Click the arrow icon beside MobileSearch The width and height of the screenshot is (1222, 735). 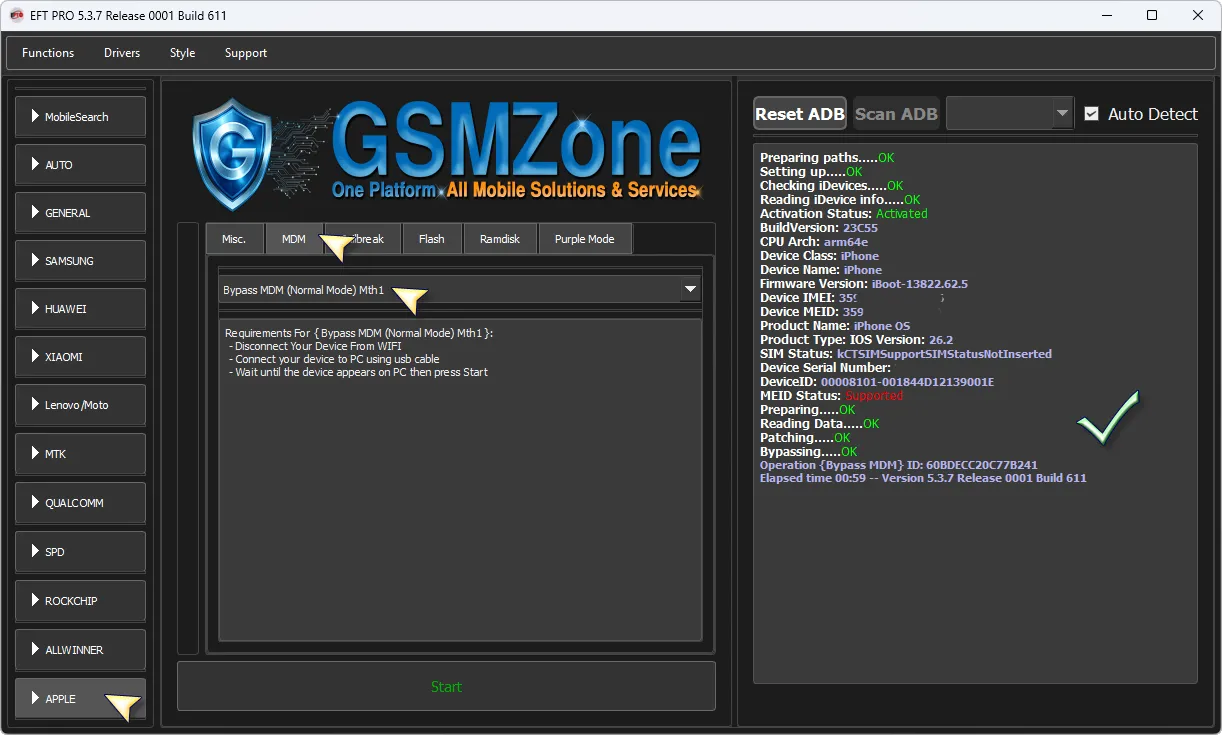(x=35, y=117)
